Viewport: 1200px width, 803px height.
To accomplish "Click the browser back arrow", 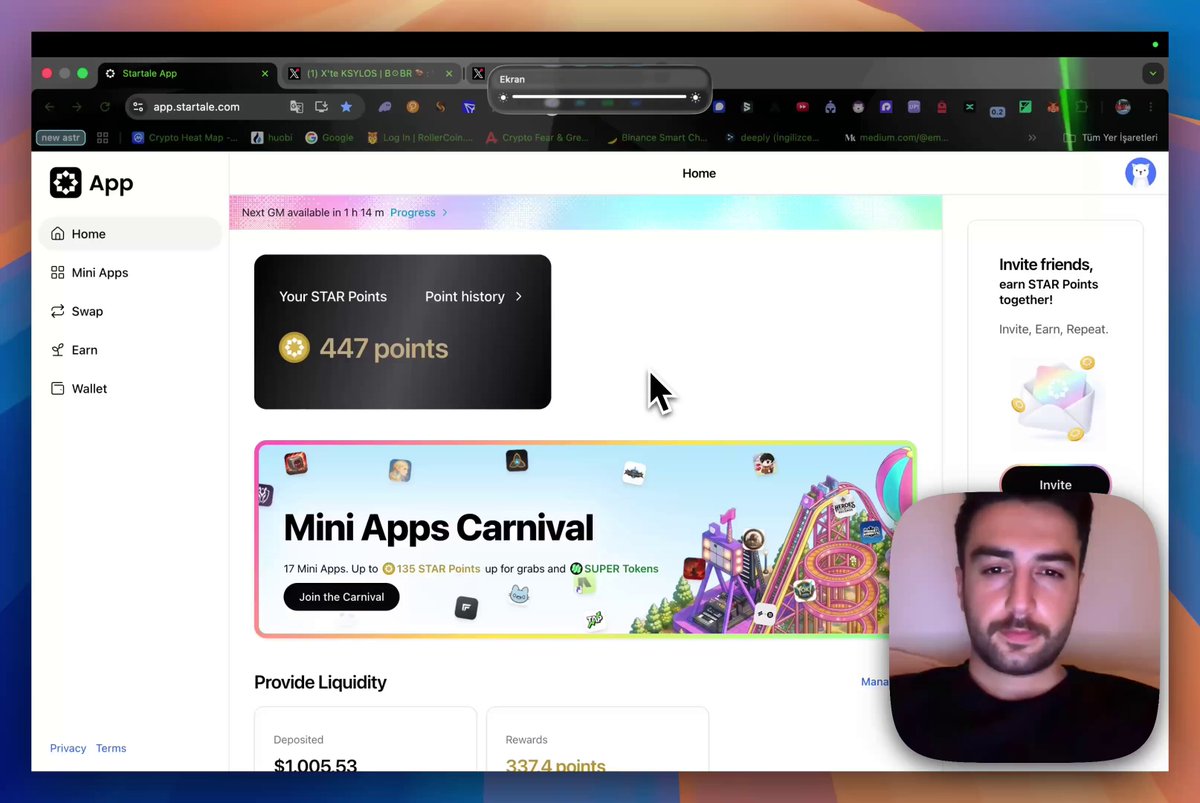I will [x=49, y=107].
